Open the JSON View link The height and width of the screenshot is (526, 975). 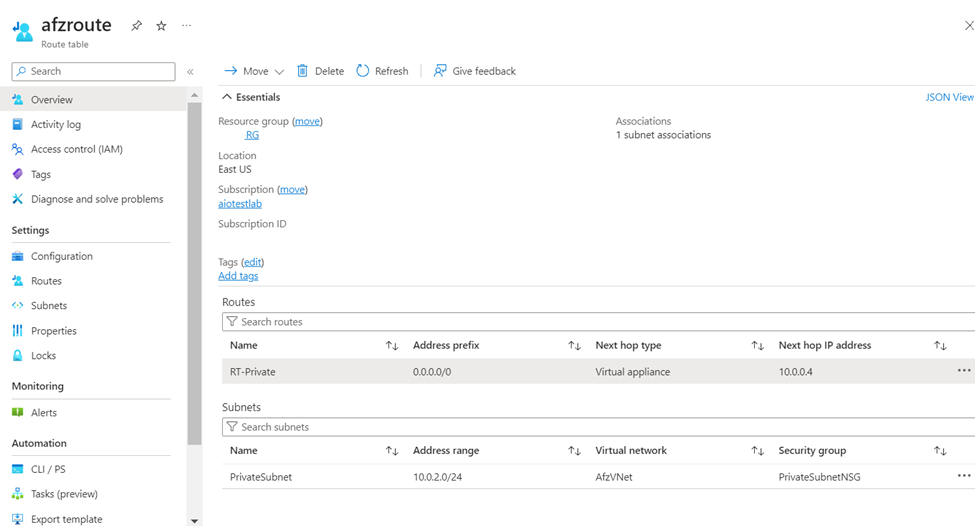tap(949, 97)
